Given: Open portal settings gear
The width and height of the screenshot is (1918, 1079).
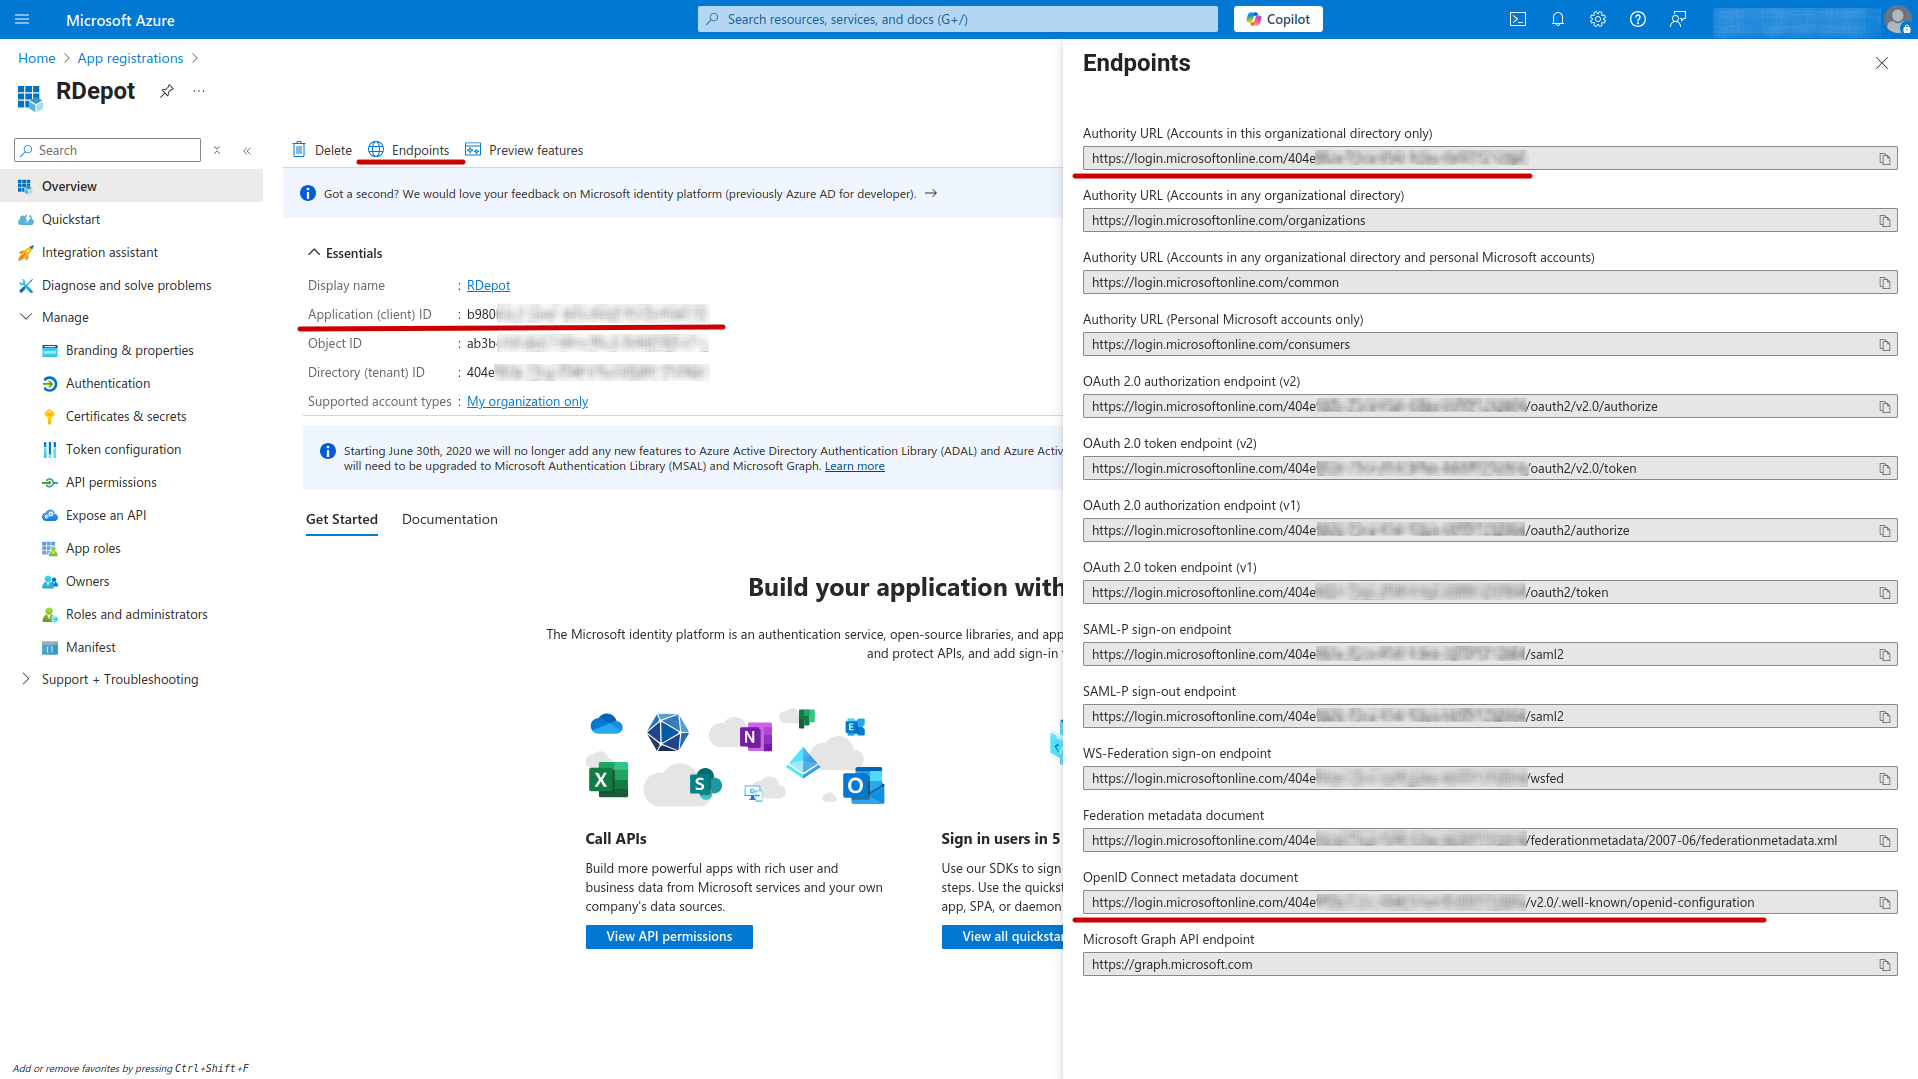Looking at the screenshot, I should (x=1597, y=19).
